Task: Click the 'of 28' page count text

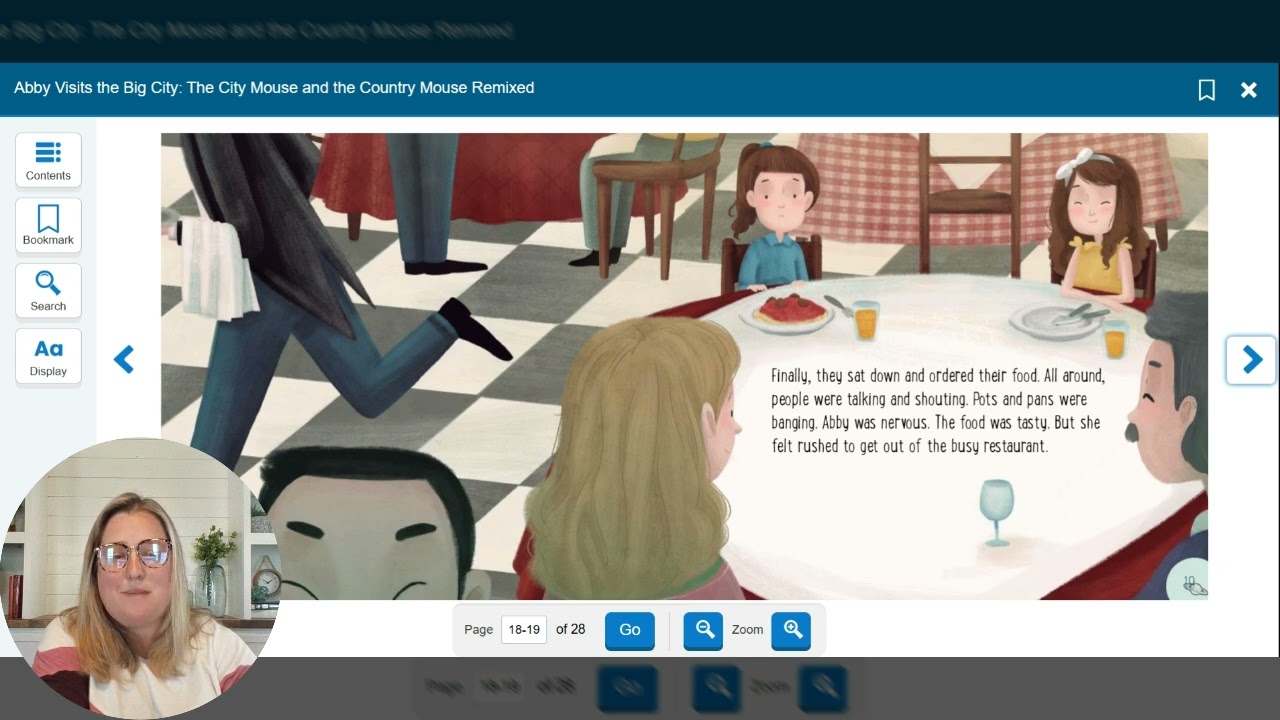Action: pyautogui.click(x=570, y=629)
